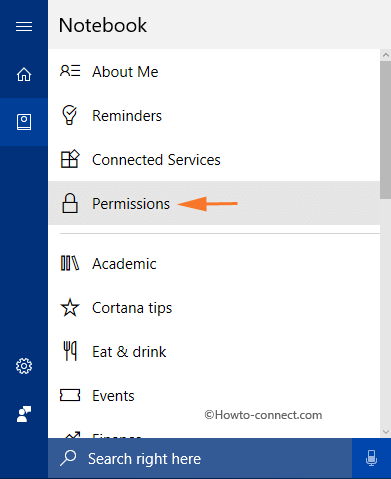Viewport: 391px width, 479px height.
Task: Click the Permissions padlock icon
Action: 70,203
